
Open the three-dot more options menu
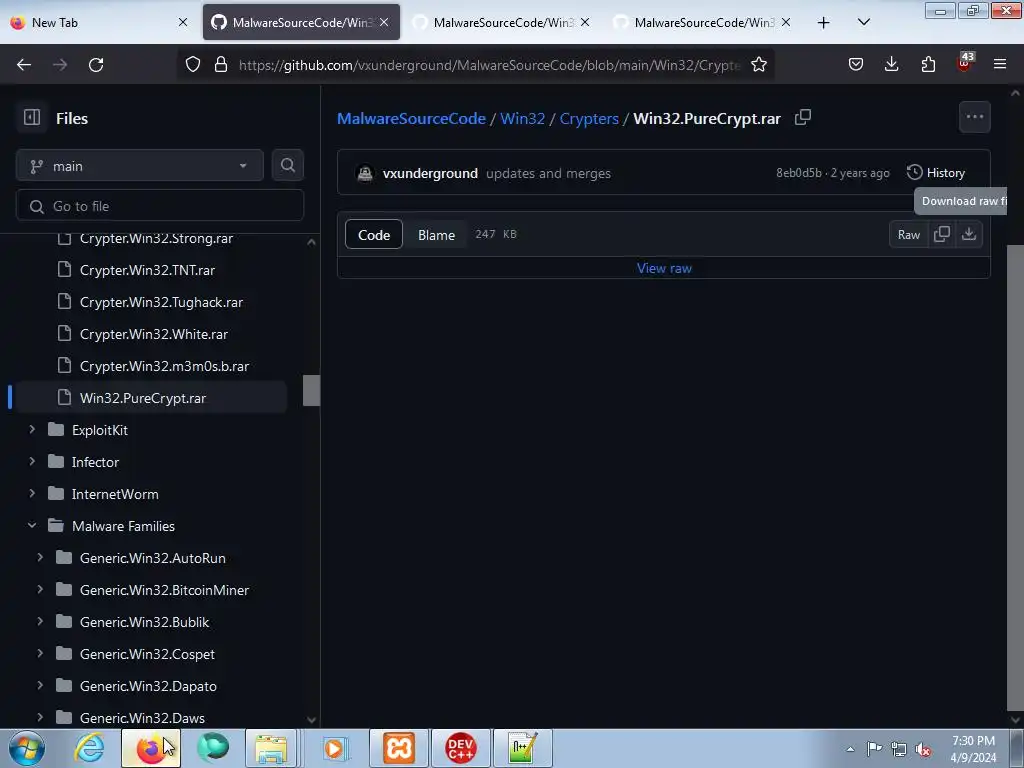[x=974, y=118]
